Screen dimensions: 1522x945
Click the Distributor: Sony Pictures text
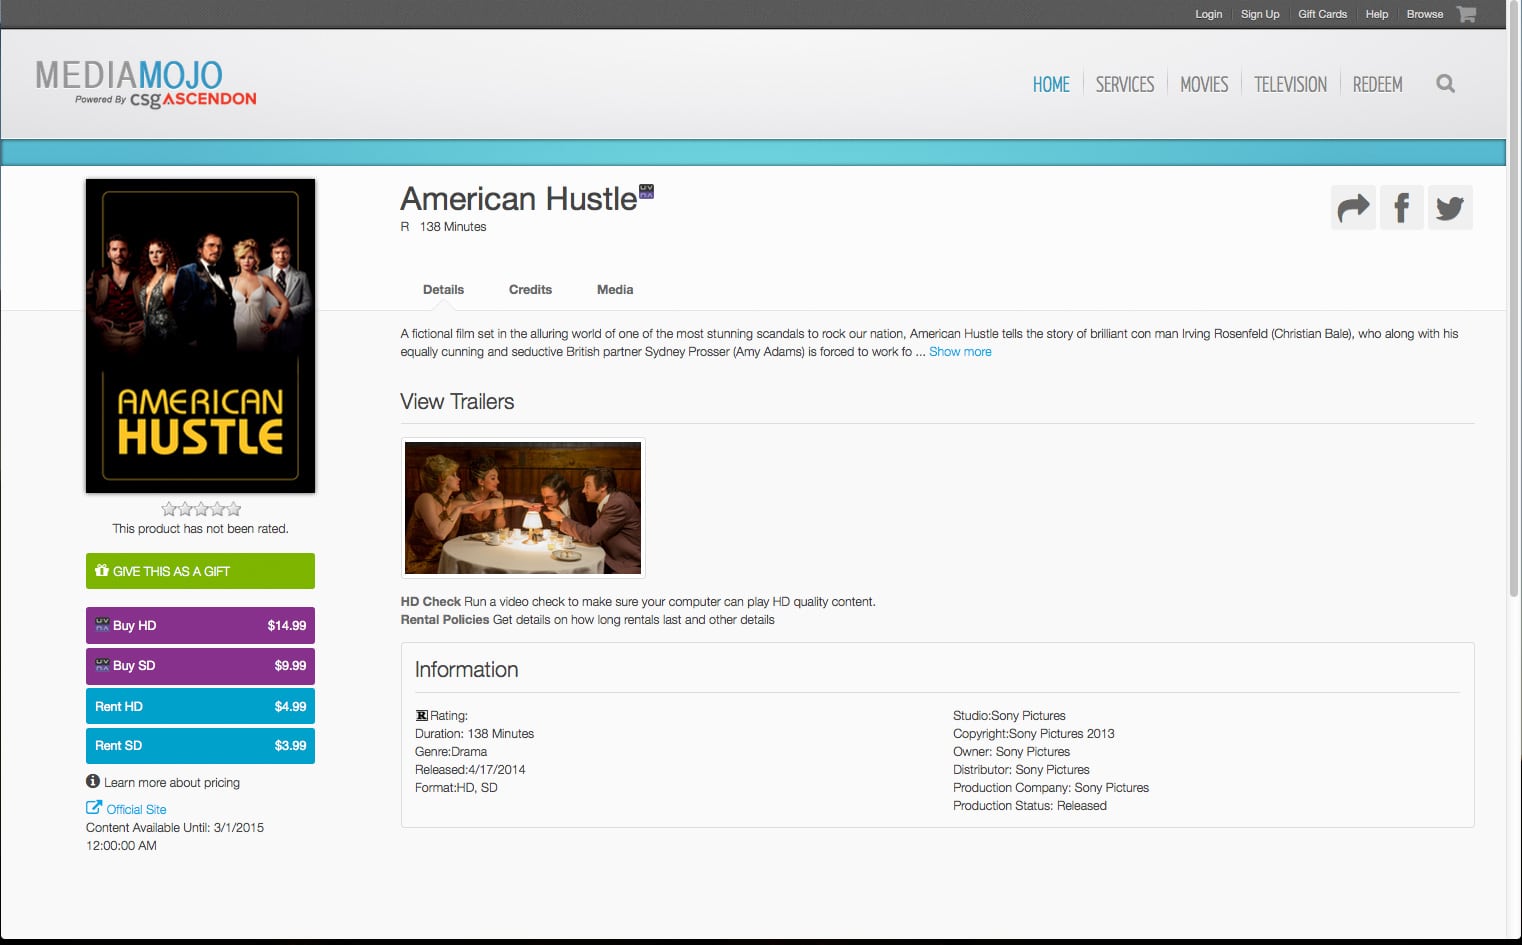pyautogui.click(x=1021, y=770)
